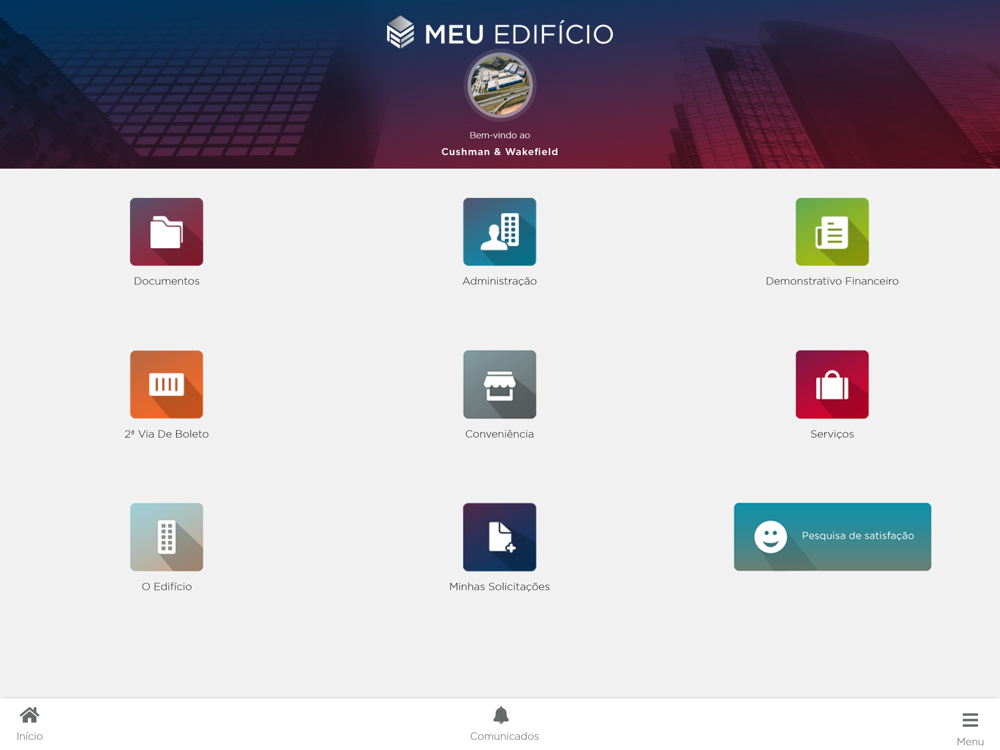Open the Serviços bag icon
The width and height of the screenshot is (1000, 750).
[x=832, y=385]
